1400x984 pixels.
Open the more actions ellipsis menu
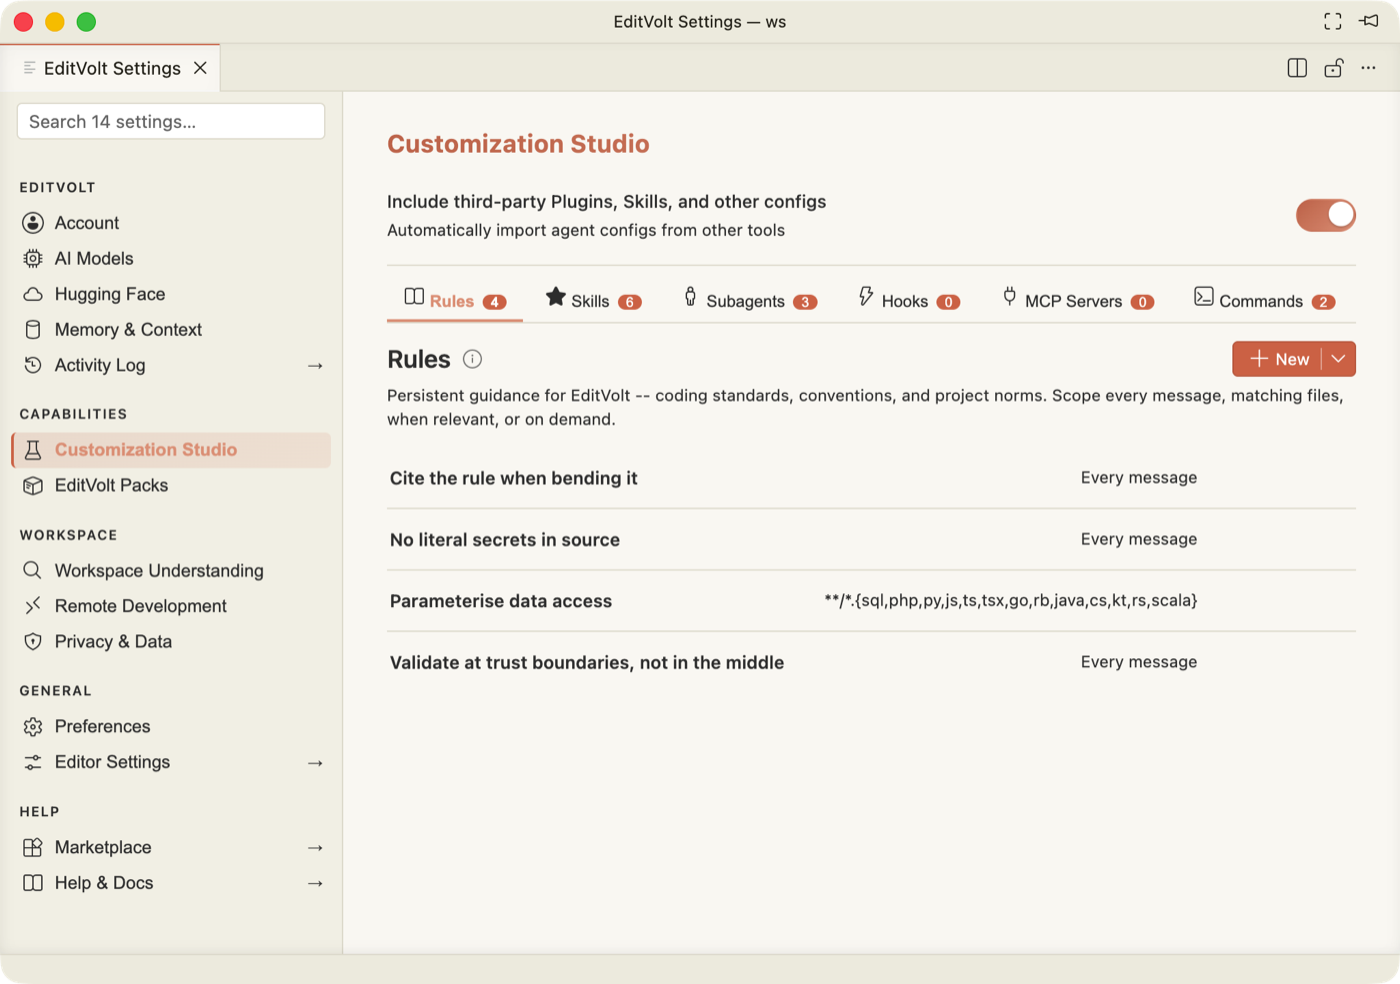tap(1368, 68)
